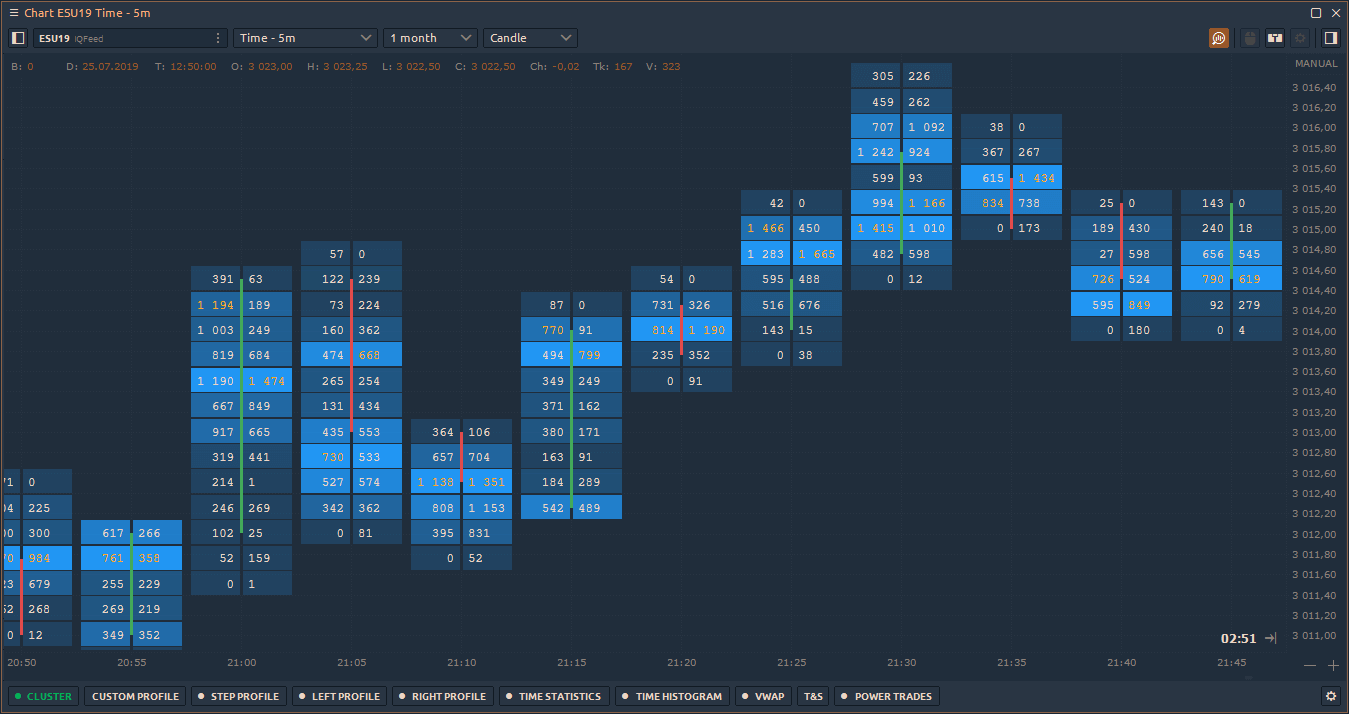1349x714 pixels.
Task: Click the left panel toggle beside ESU19 symbol
Action: 17,37
